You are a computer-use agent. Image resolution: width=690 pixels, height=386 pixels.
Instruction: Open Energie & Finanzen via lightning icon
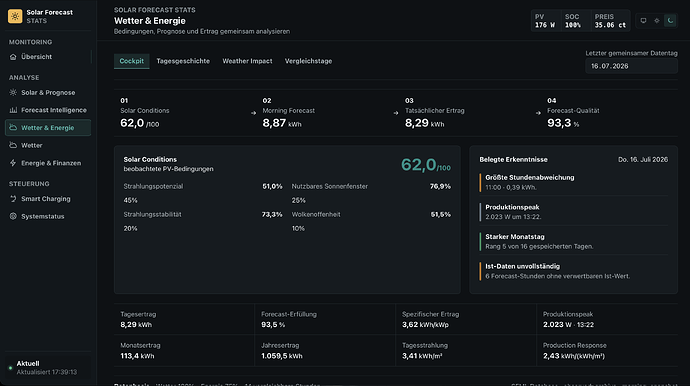click(13, 163)
